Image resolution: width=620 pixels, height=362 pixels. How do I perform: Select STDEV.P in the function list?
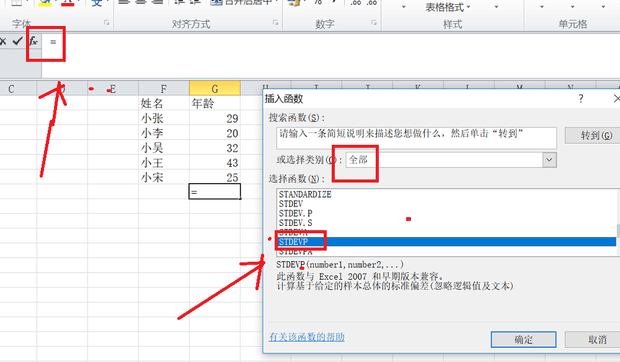[295, 213]
